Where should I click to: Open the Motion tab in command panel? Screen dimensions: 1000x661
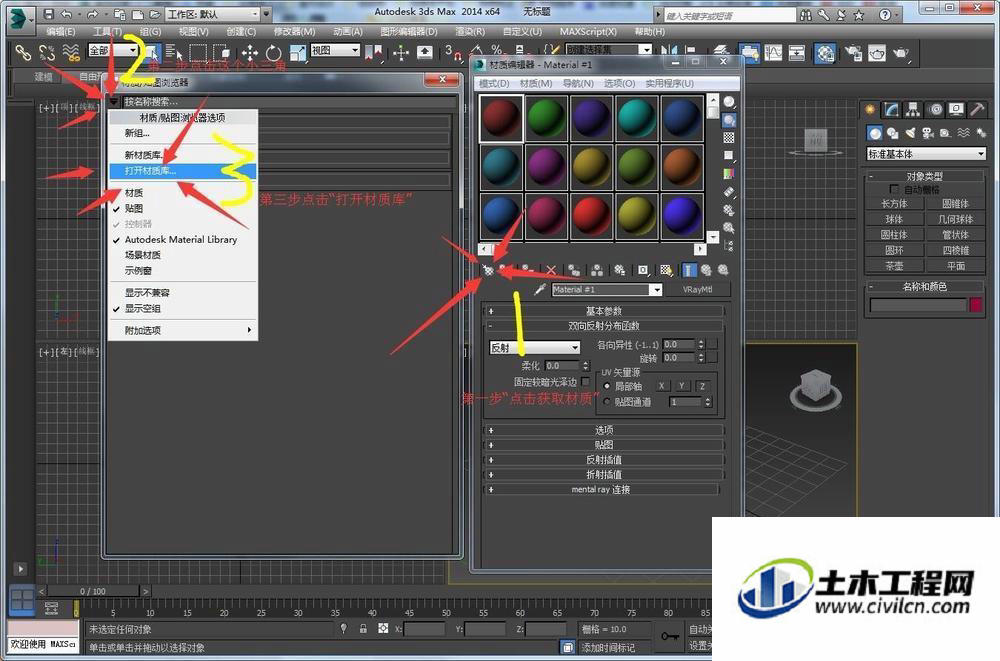[935, 110]
